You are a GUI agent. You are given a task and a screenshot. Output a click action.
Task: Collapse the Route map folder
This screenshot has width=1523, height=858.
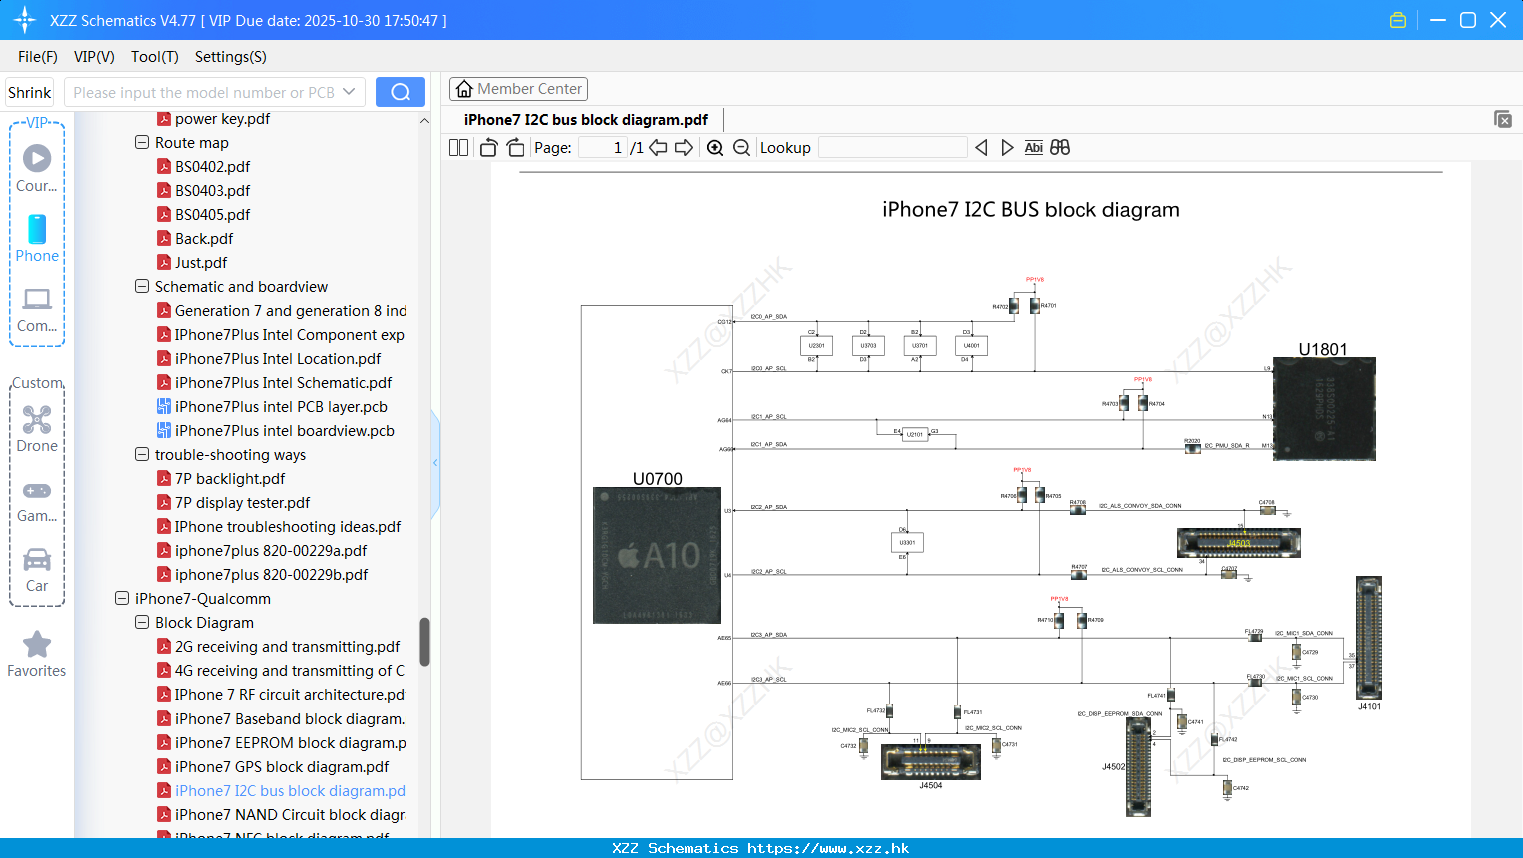(142, 143)
